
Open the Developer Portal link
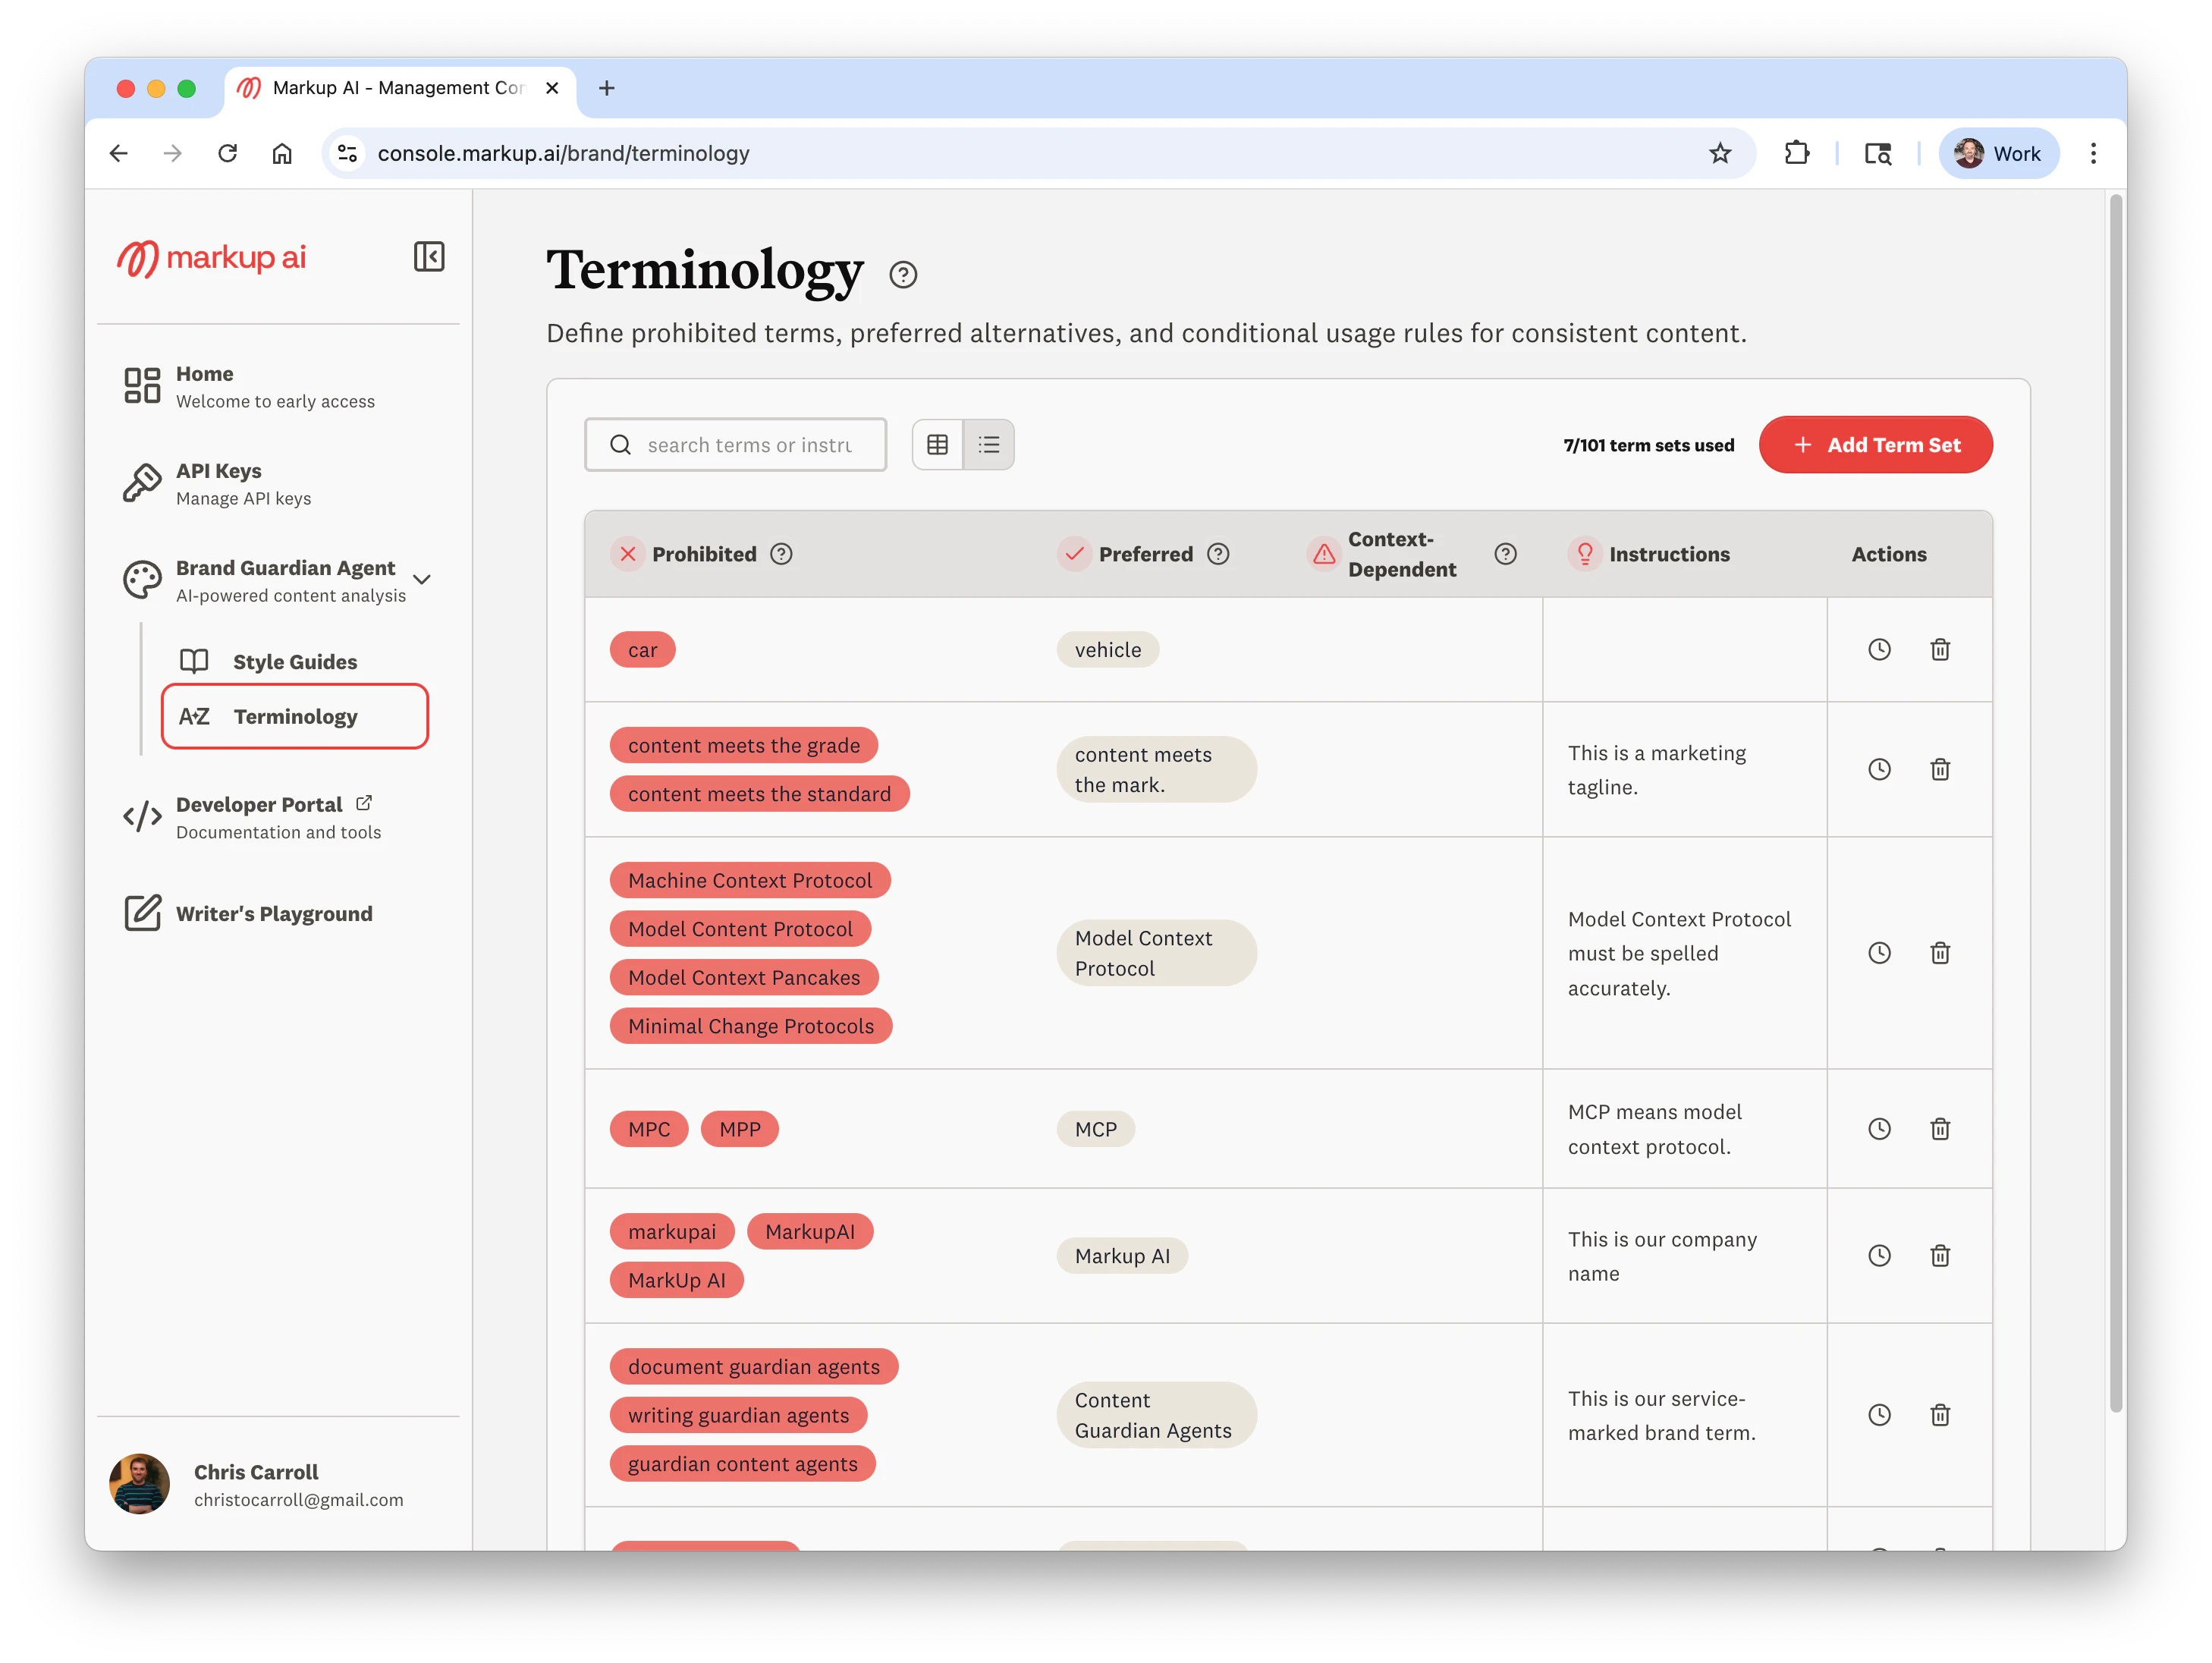(258, 804)
